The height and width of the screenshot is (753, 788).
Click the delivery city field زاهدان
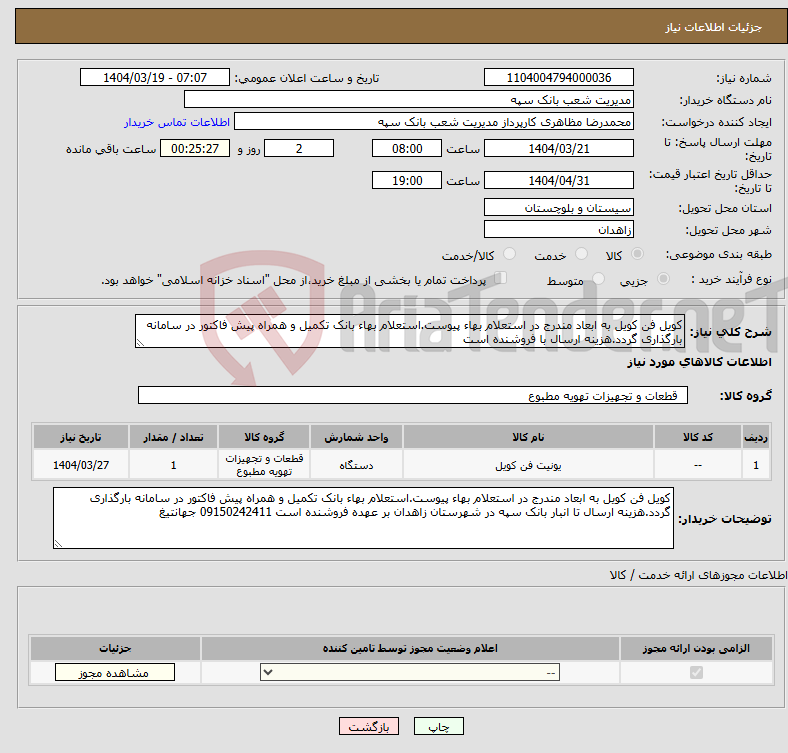point(558,229)
